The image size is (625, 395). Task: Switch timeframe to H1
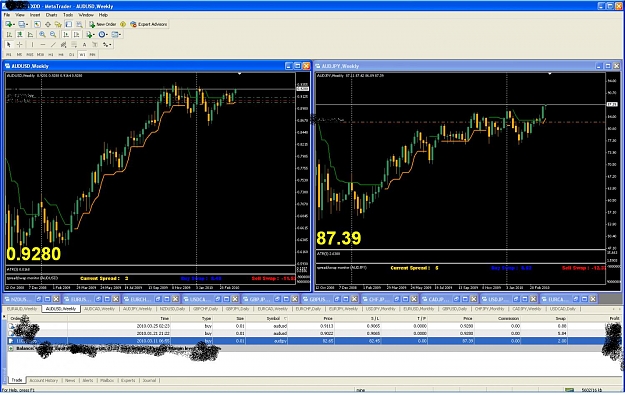click(x=51, y=55)
